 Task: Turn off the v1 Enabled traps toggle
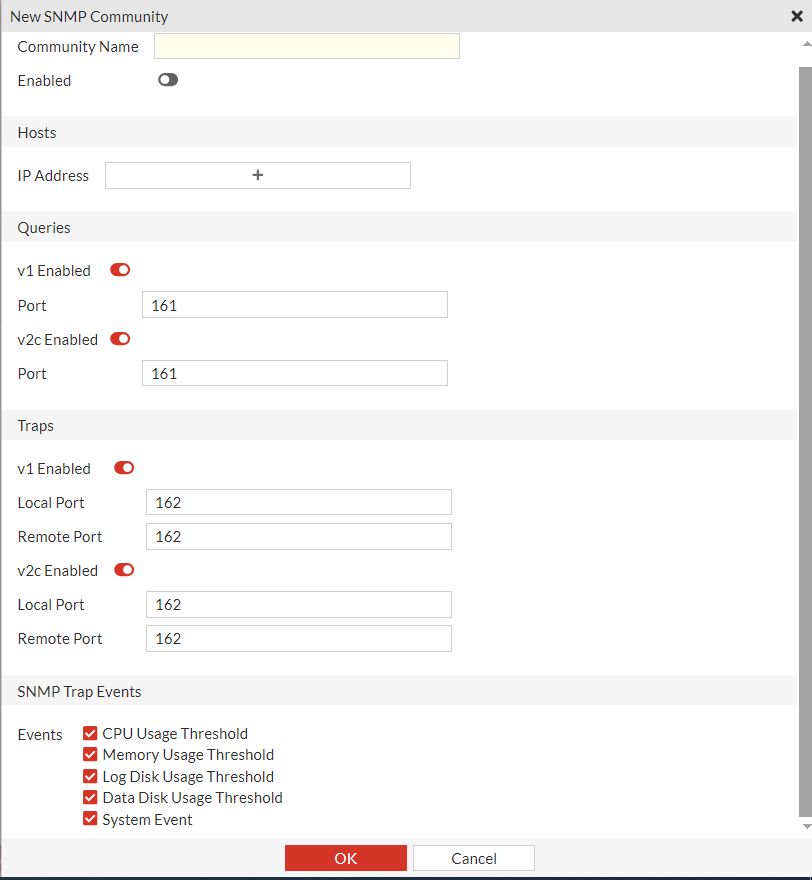point(123,467)
